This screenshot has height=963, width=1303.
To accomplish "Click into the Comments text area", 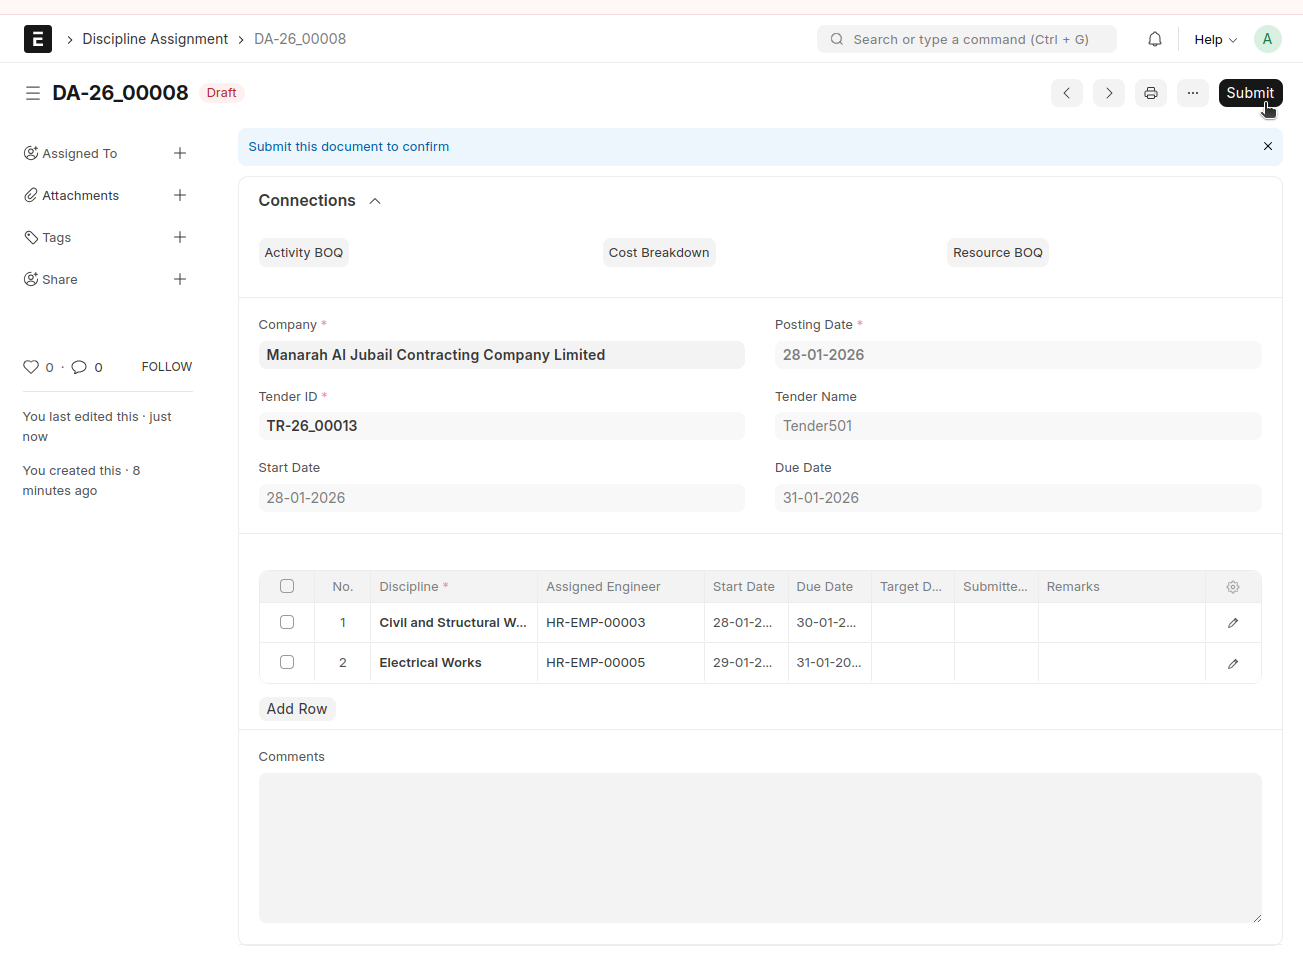I will click(760, 847).
